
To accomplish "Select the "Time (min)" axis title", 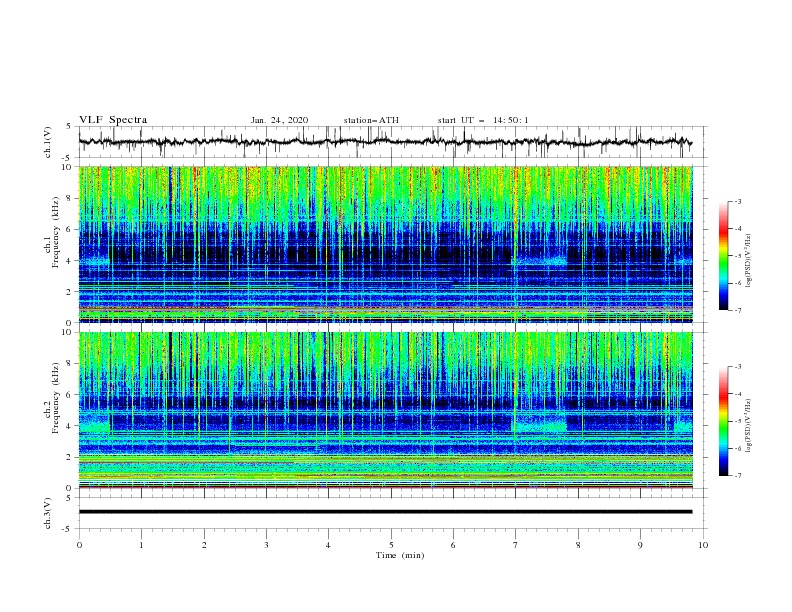I will coord(400,555).
